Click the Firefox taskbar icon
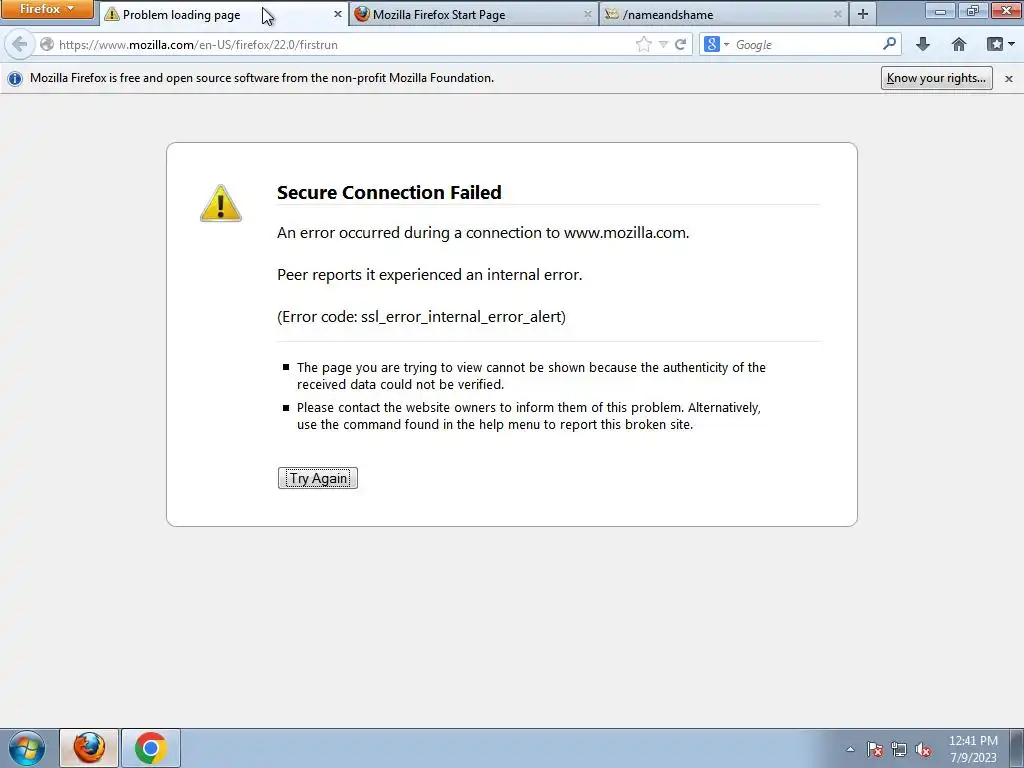The width and height of the screenshot is (1024, 768). click(x=89, y=748)
